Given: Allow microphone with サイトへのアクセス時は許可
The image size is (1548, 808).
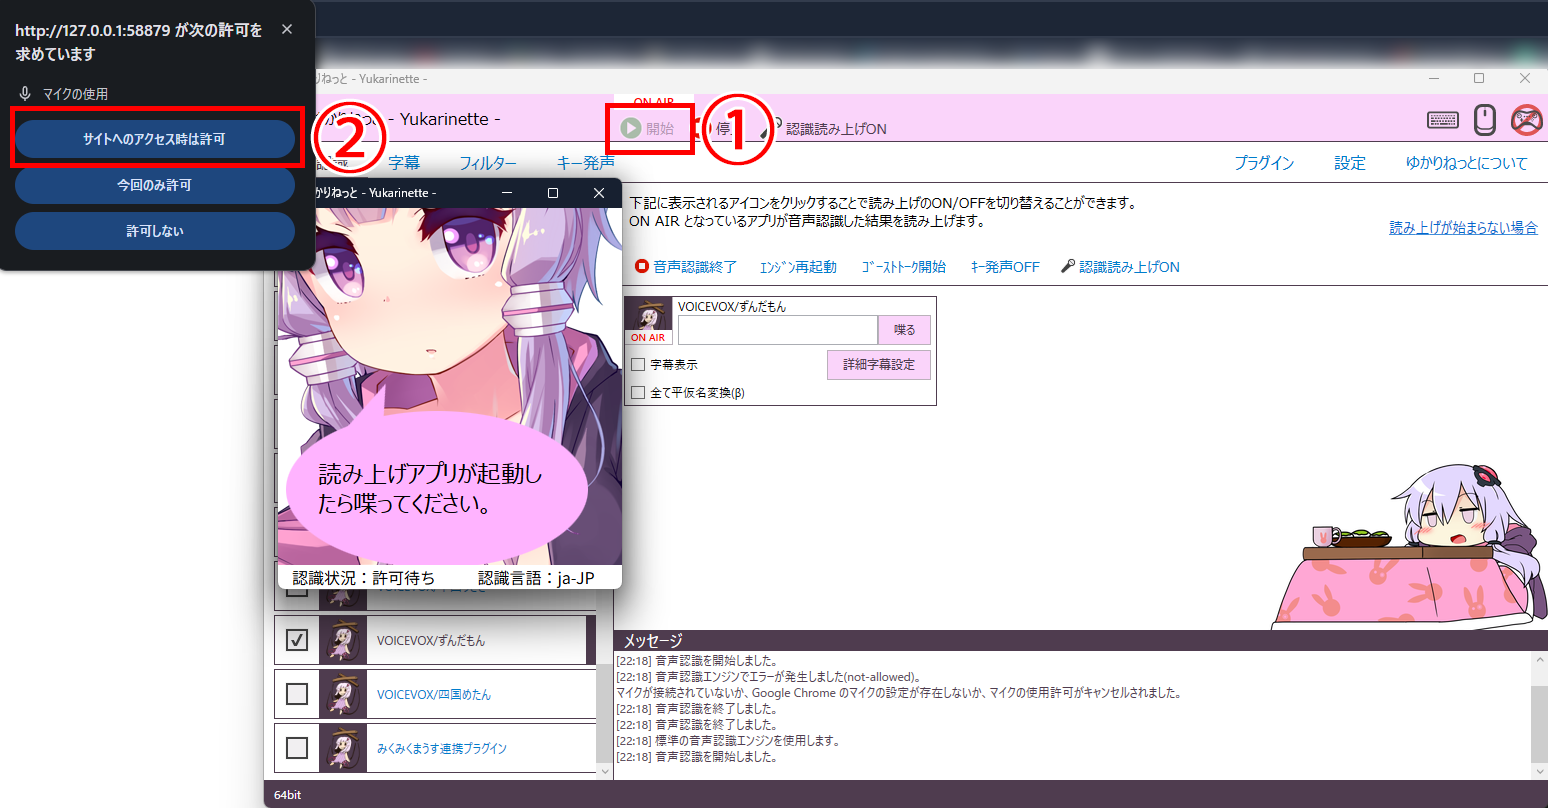Looking at the screenshot, I should (155, 139).
